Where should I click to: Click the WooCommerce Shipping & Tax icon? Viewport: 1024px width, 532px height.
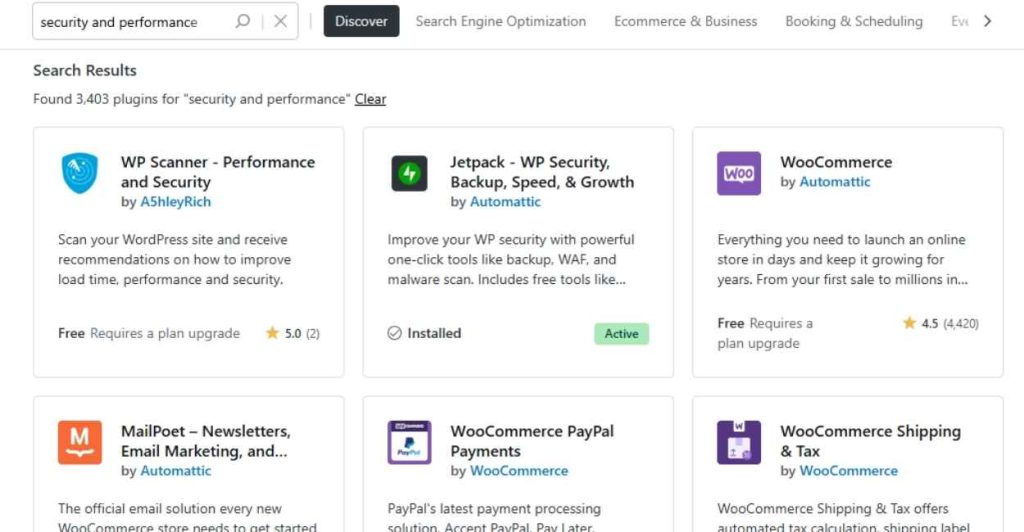739,442
